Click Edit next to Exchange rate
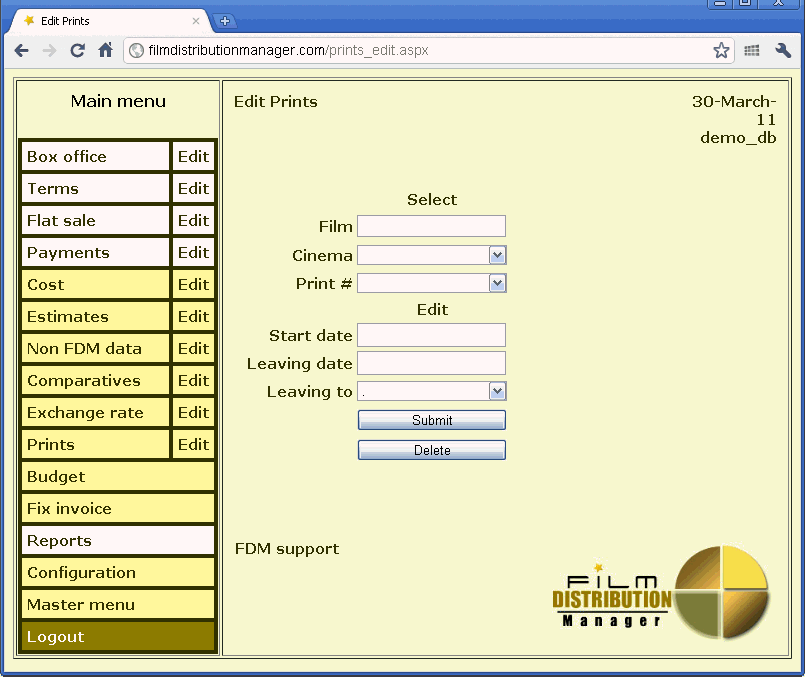Viewport: 805px width, 677px height. (193, 413)
